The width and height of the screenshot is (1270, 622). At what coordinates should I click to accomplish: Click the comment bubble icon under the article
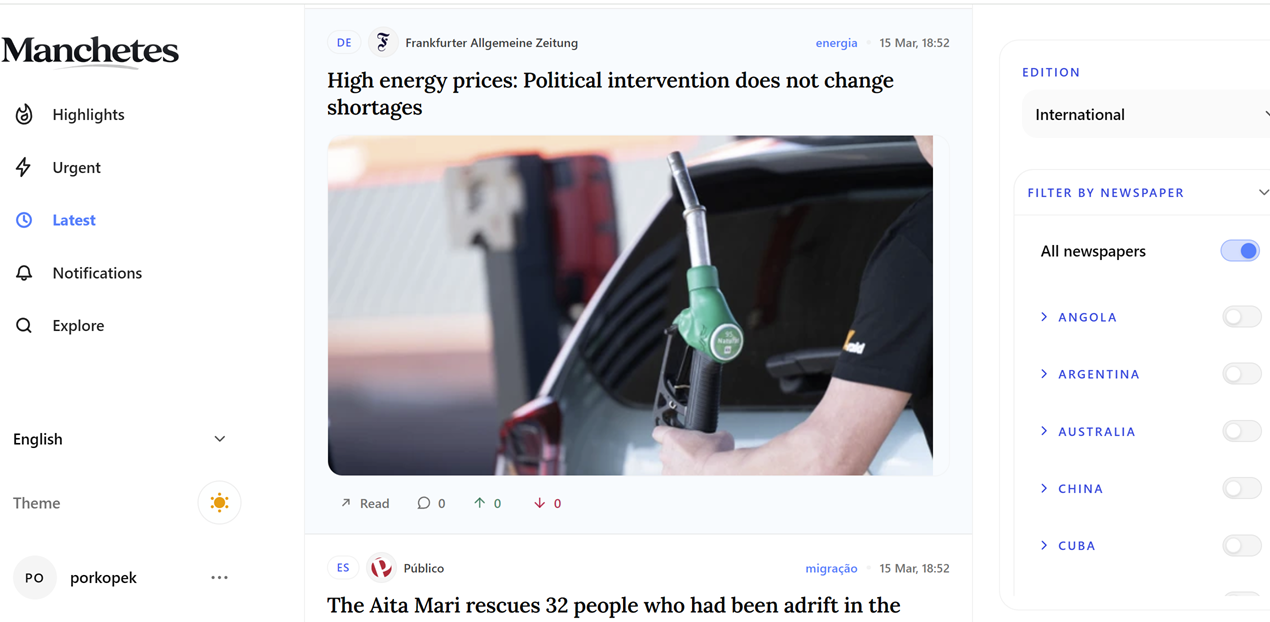click(x=424, y=503)
